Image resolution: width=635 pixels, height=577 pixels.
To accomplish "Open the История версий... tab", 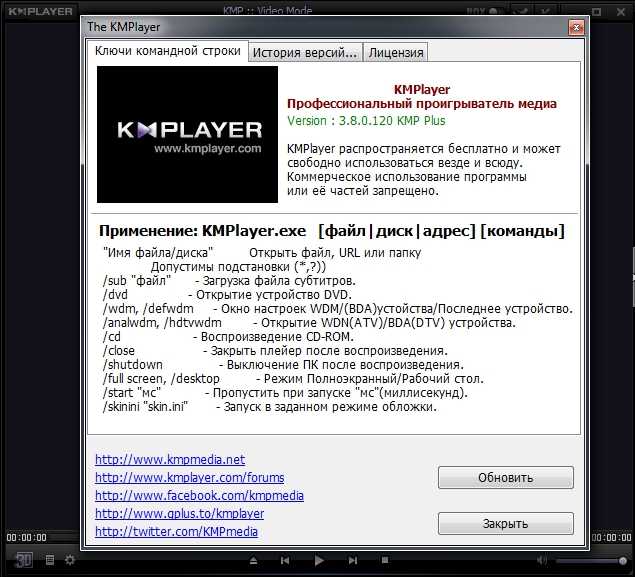I will (x=305, y=53).
